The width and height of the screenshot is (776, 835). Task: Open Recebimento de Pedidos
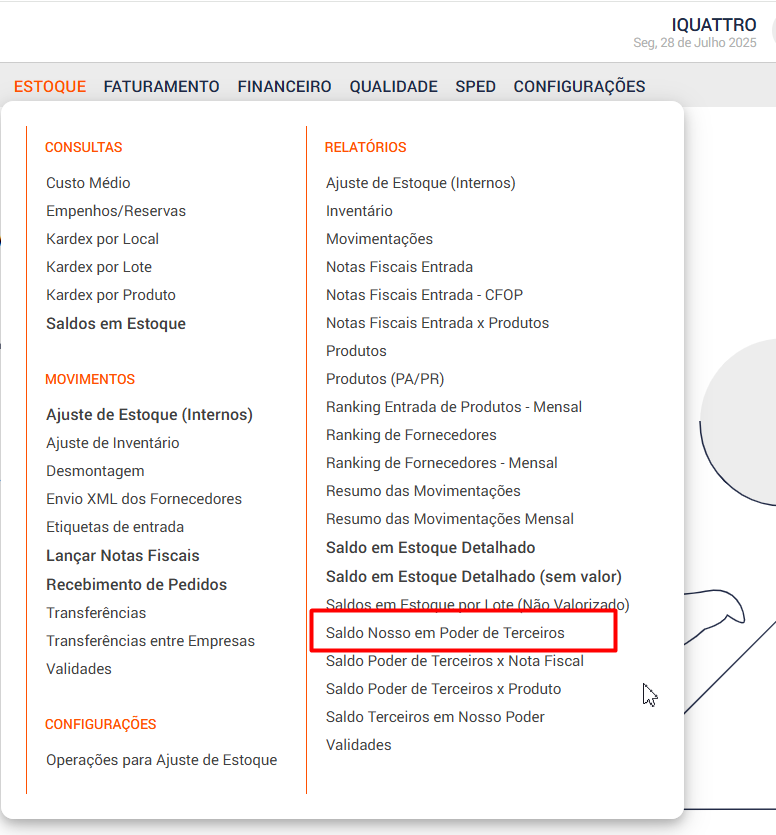137,584
